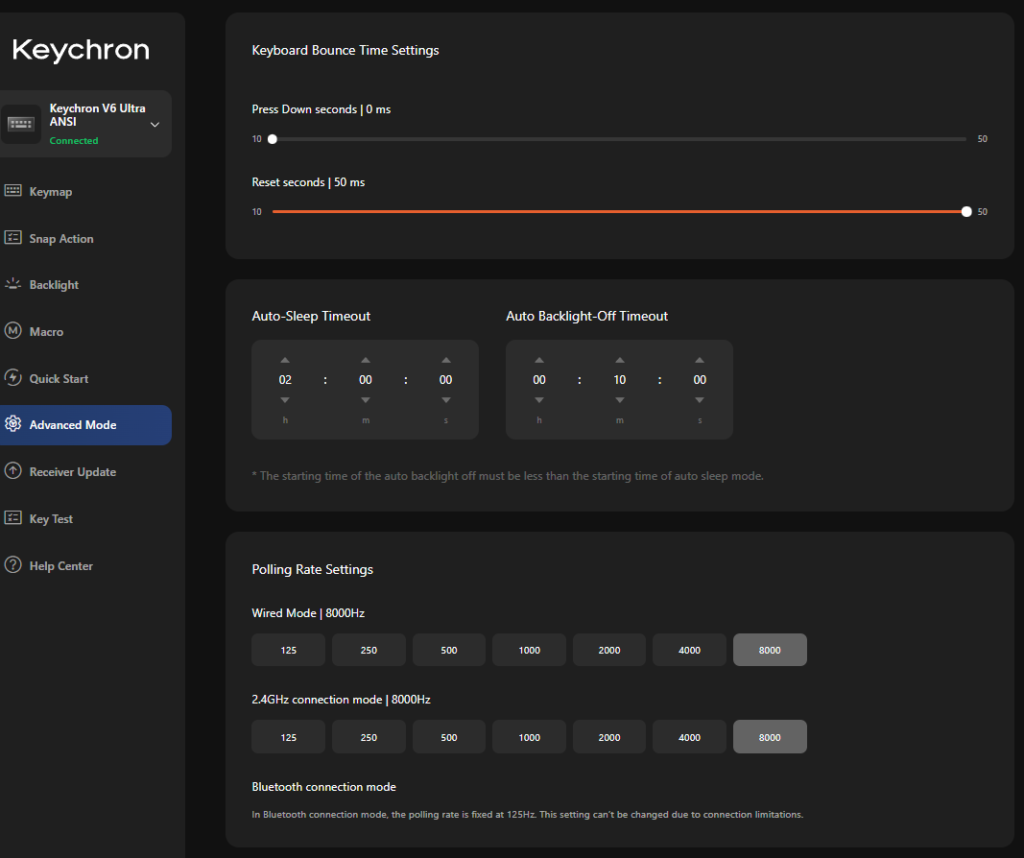Open the Quick Start page label

point(59,379)
